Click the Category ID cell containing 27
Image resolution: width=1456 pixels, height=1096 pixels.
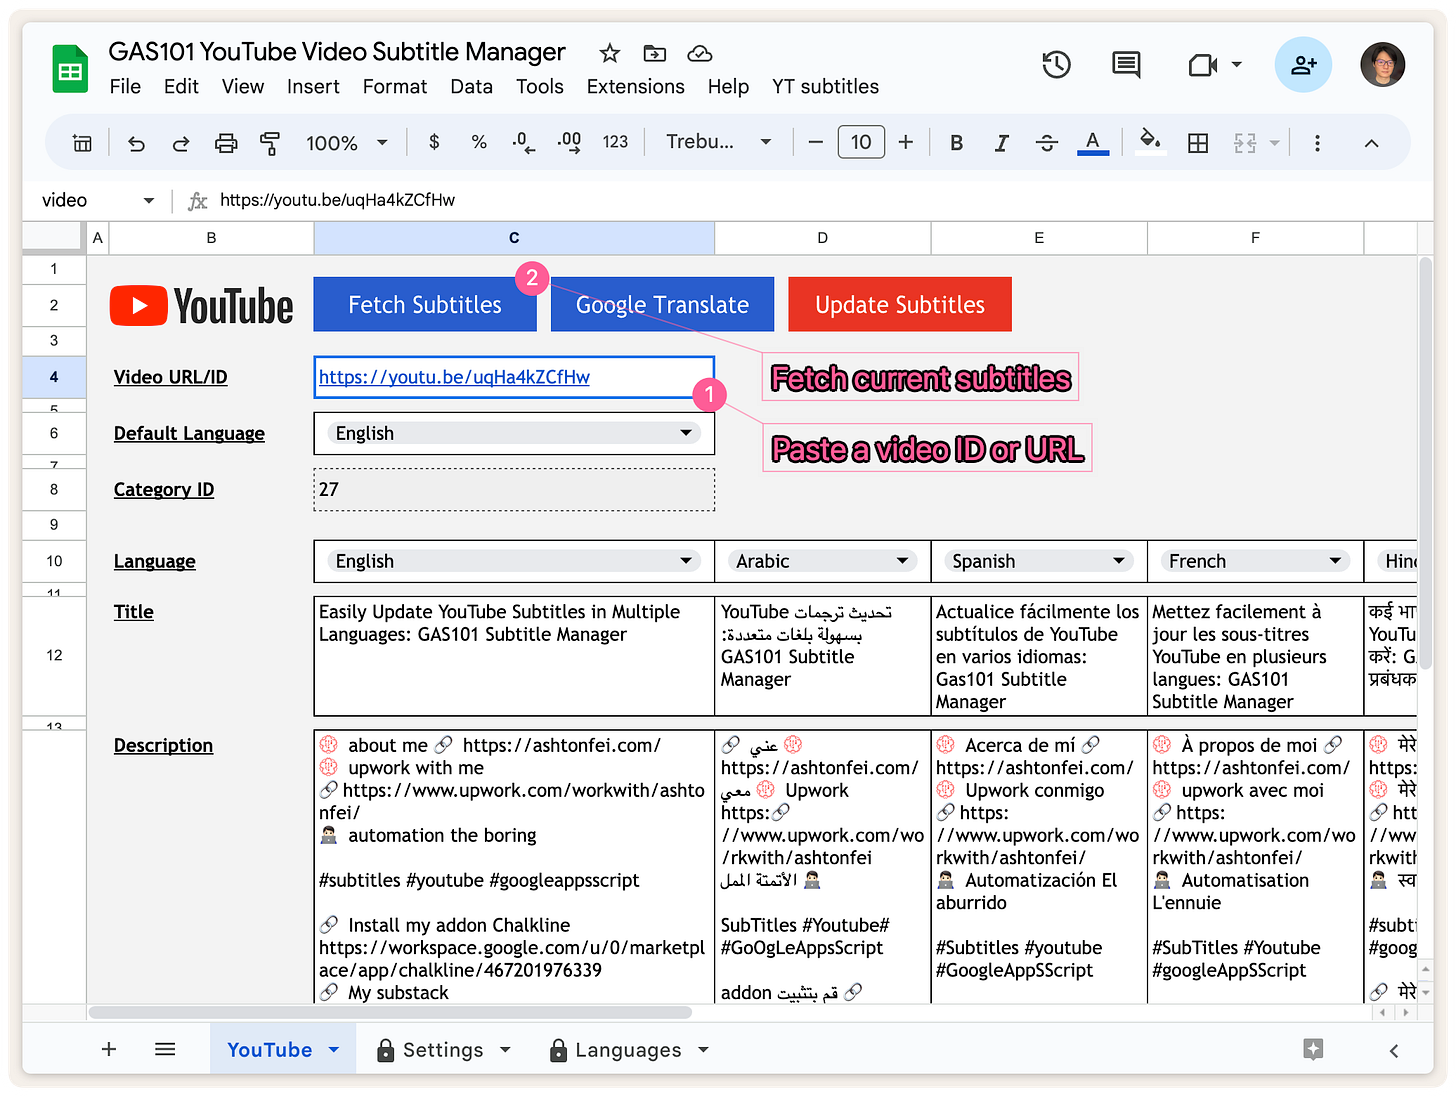point(514,490)
